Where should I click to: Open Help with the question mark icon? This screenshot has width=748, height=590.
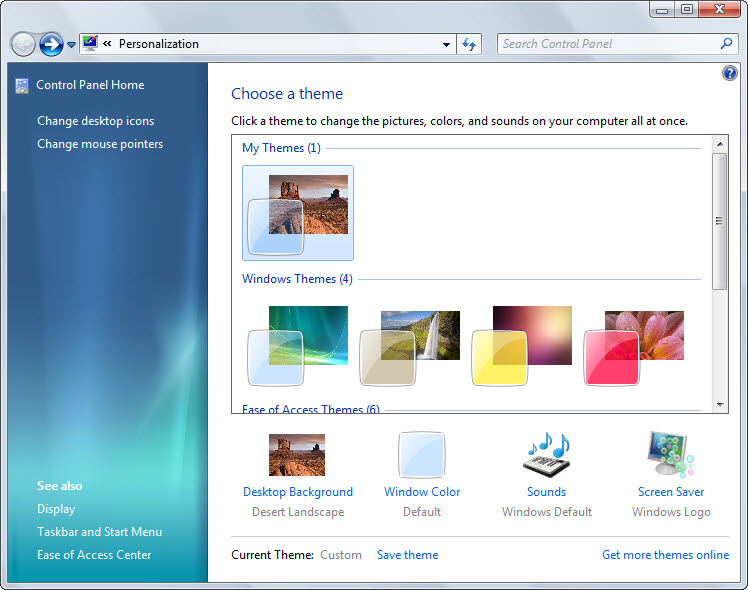(x=729, y=73)
